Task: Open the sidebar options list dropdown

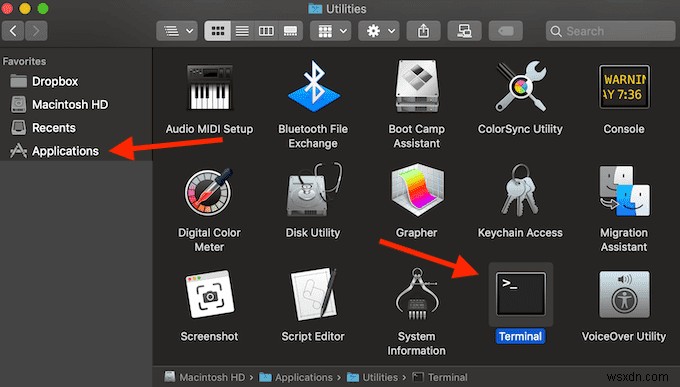Action: tap(177, 31)
